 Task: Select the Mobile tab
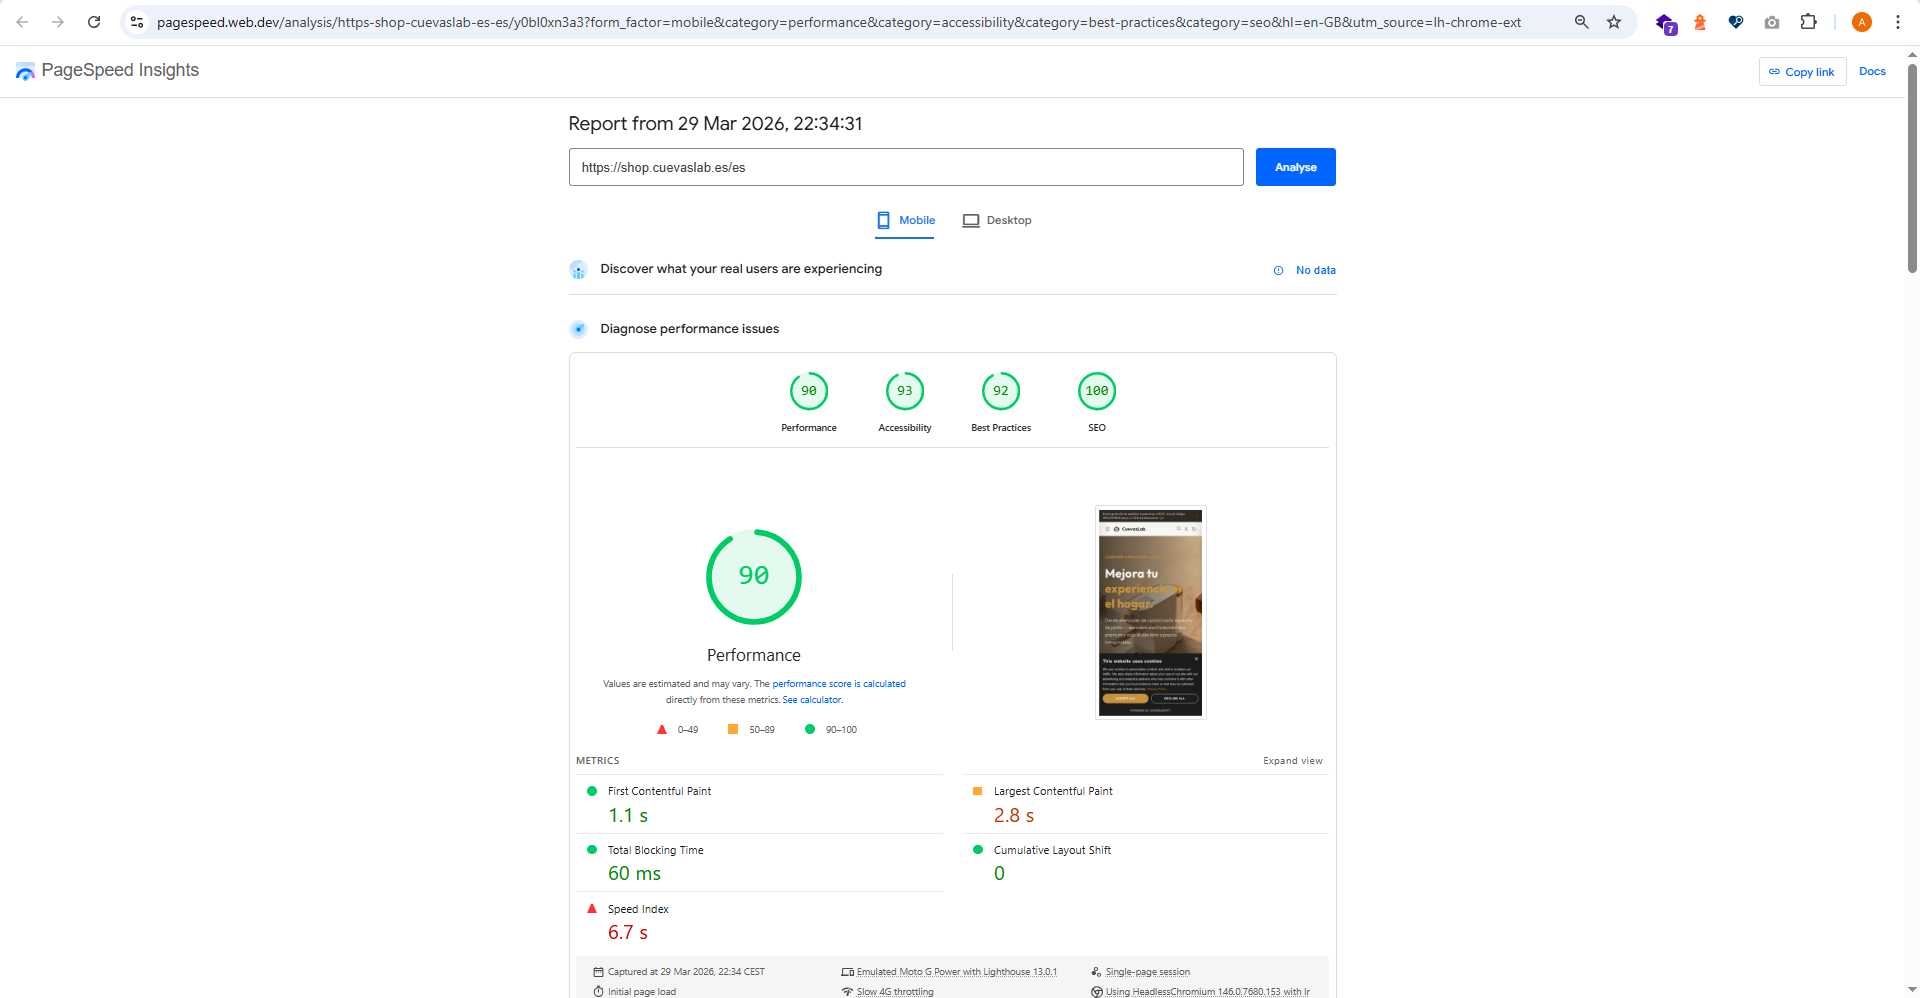point(905,220)
